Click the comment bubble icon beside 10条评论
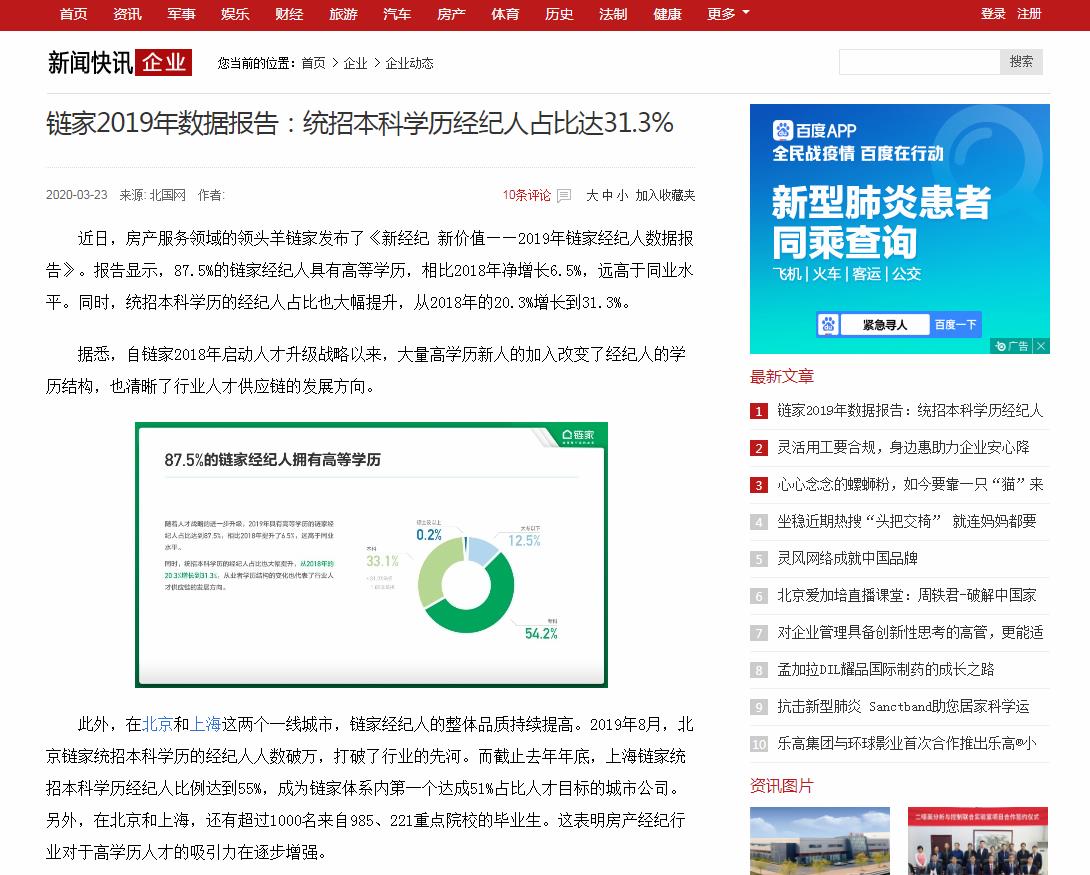This screenshot has height=875, width=1090. tap(564, 195)
